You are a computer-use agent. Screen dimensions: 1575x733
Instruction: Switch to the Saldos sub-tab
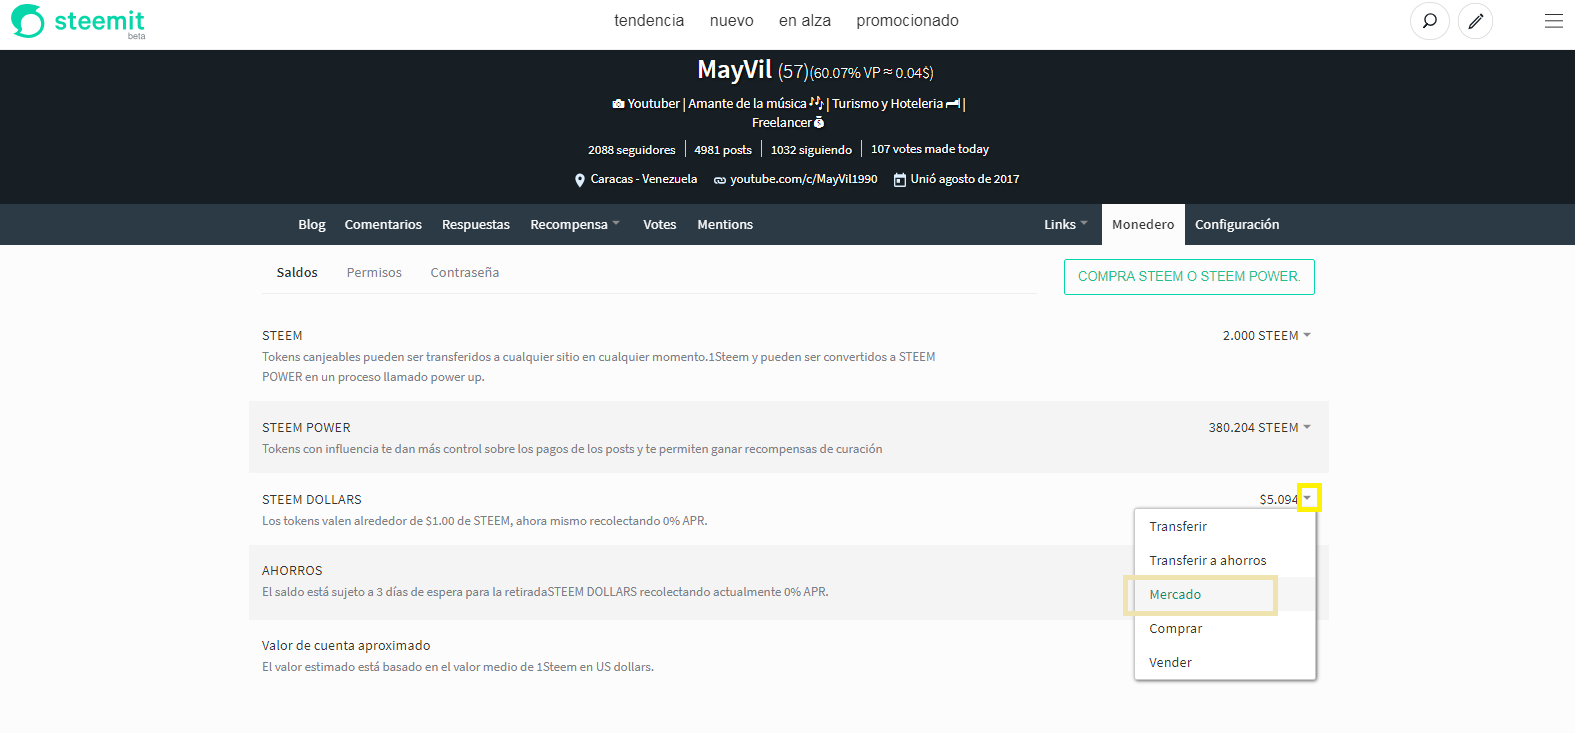click(297, 273)
